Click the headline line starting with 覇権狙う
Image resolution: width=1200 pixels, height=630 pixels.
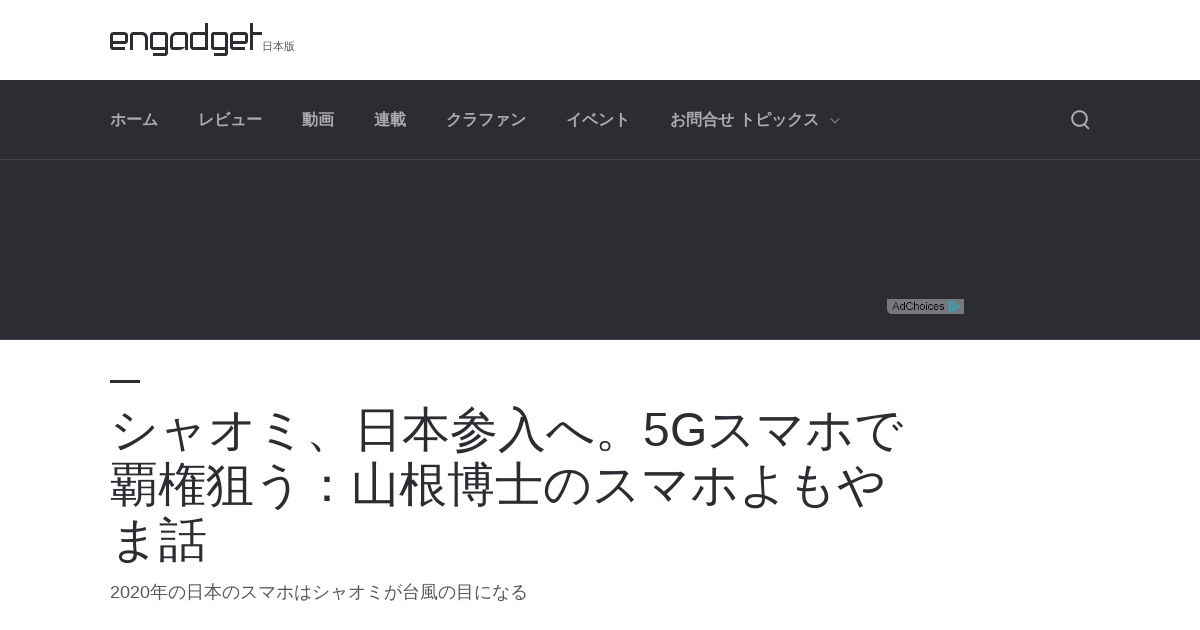(498, 486)
